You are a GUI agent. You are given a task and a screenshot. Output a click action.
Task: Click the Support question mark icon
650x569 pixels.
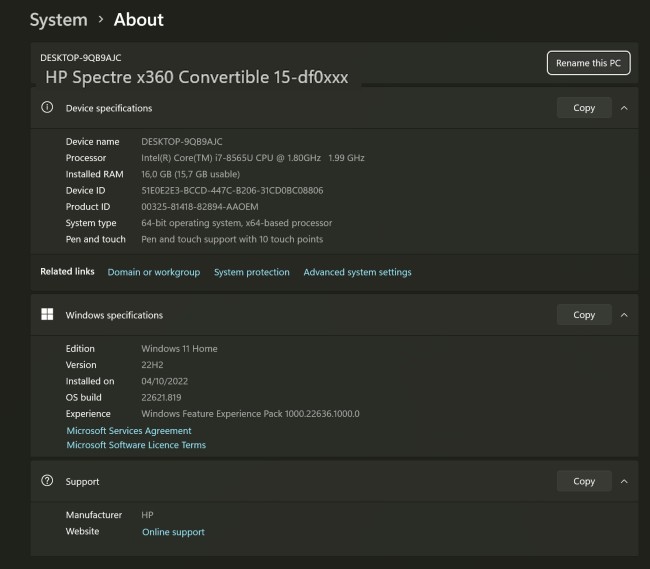[x=47, y=481]
